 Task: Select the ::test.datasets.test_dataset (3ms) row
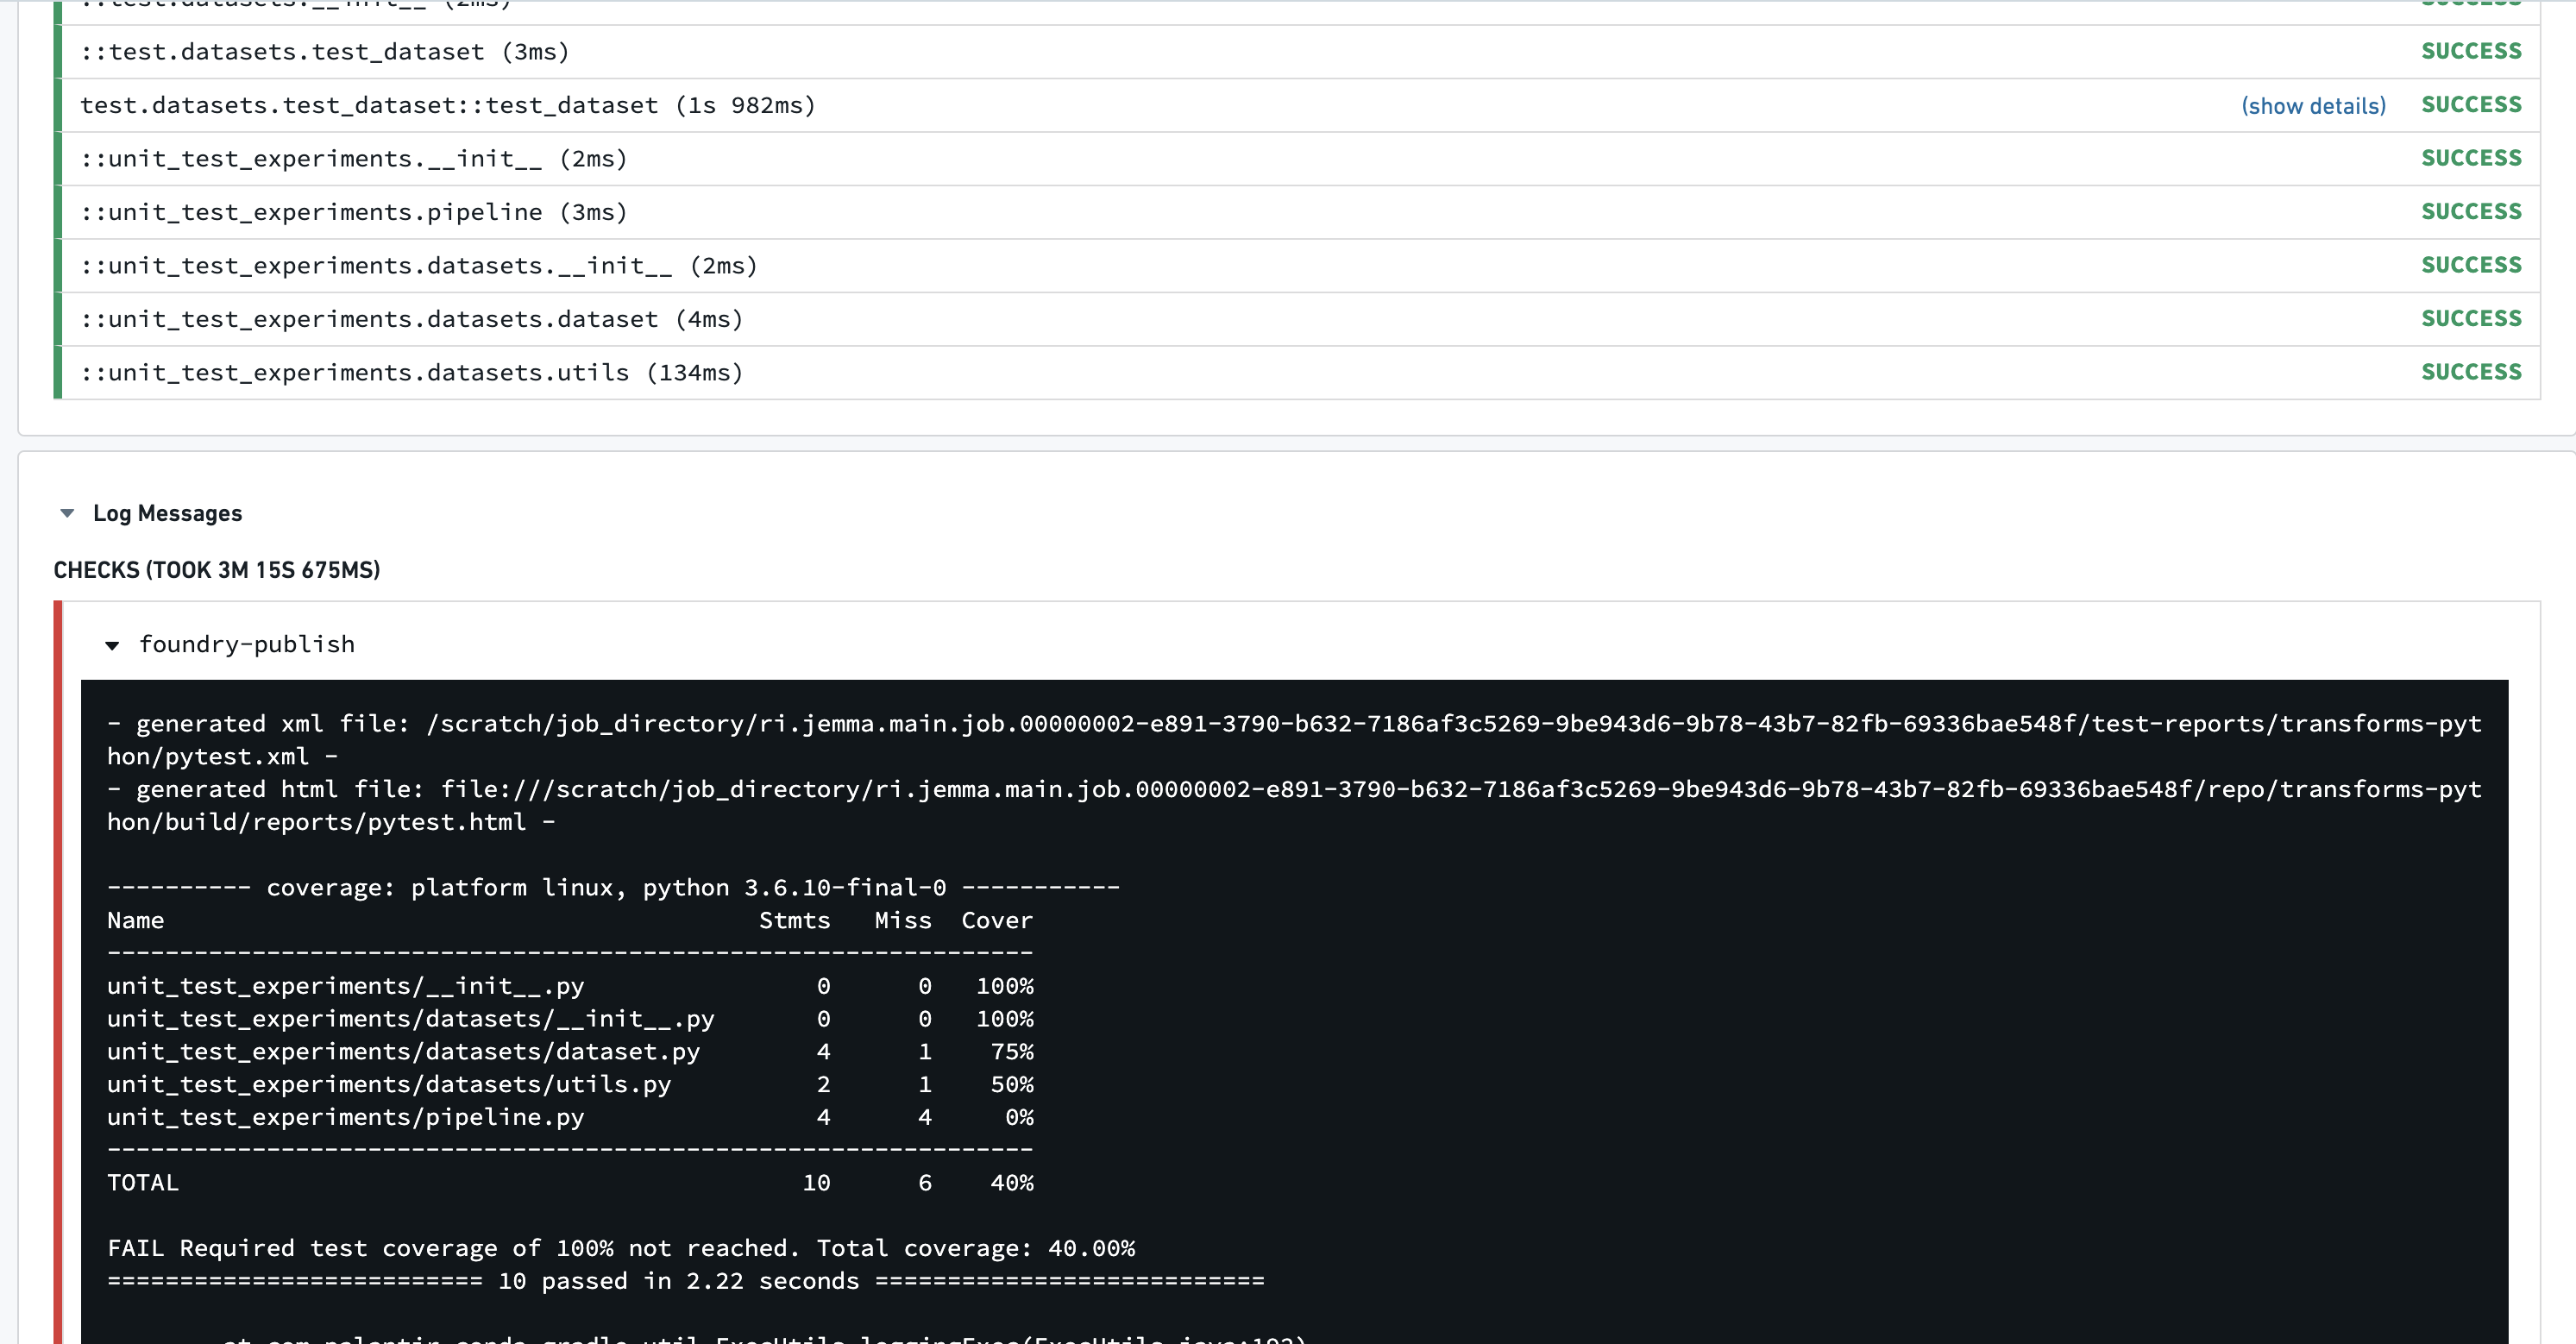tap(1297, 52)
